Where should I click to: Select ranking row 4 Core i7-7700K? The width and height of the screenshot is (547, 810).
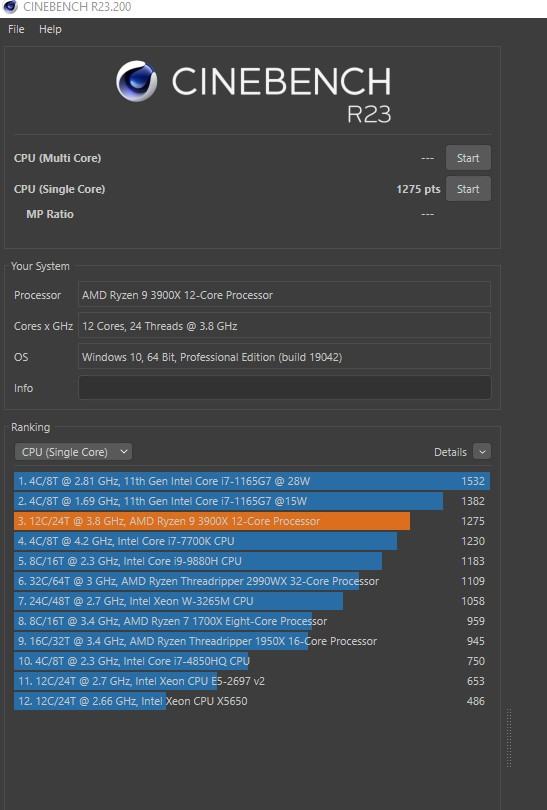coord(252,541)
